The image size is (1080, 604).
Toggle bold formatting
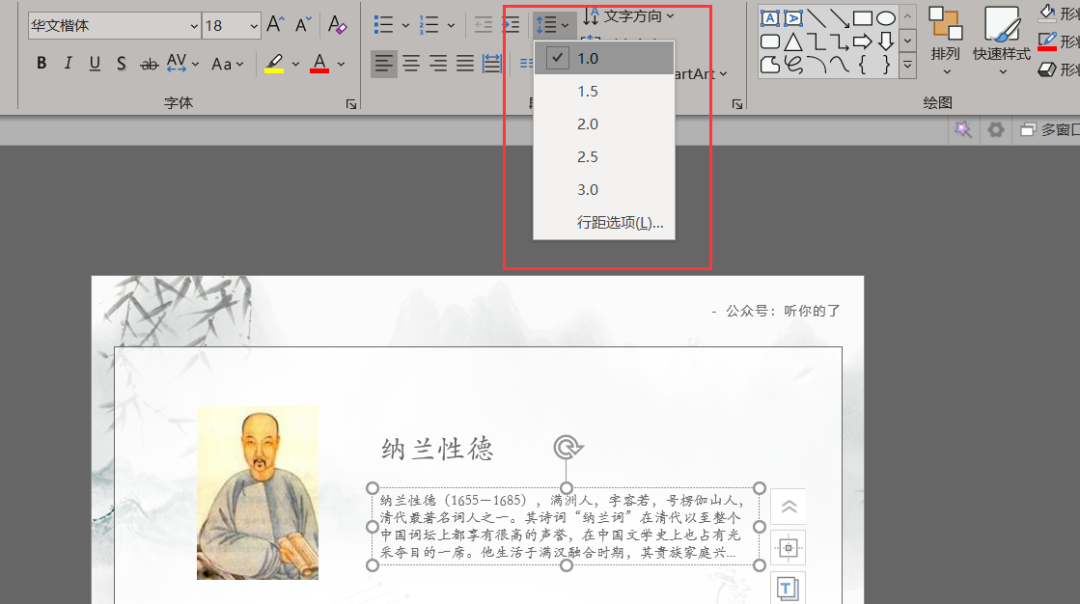pos(41,63)
